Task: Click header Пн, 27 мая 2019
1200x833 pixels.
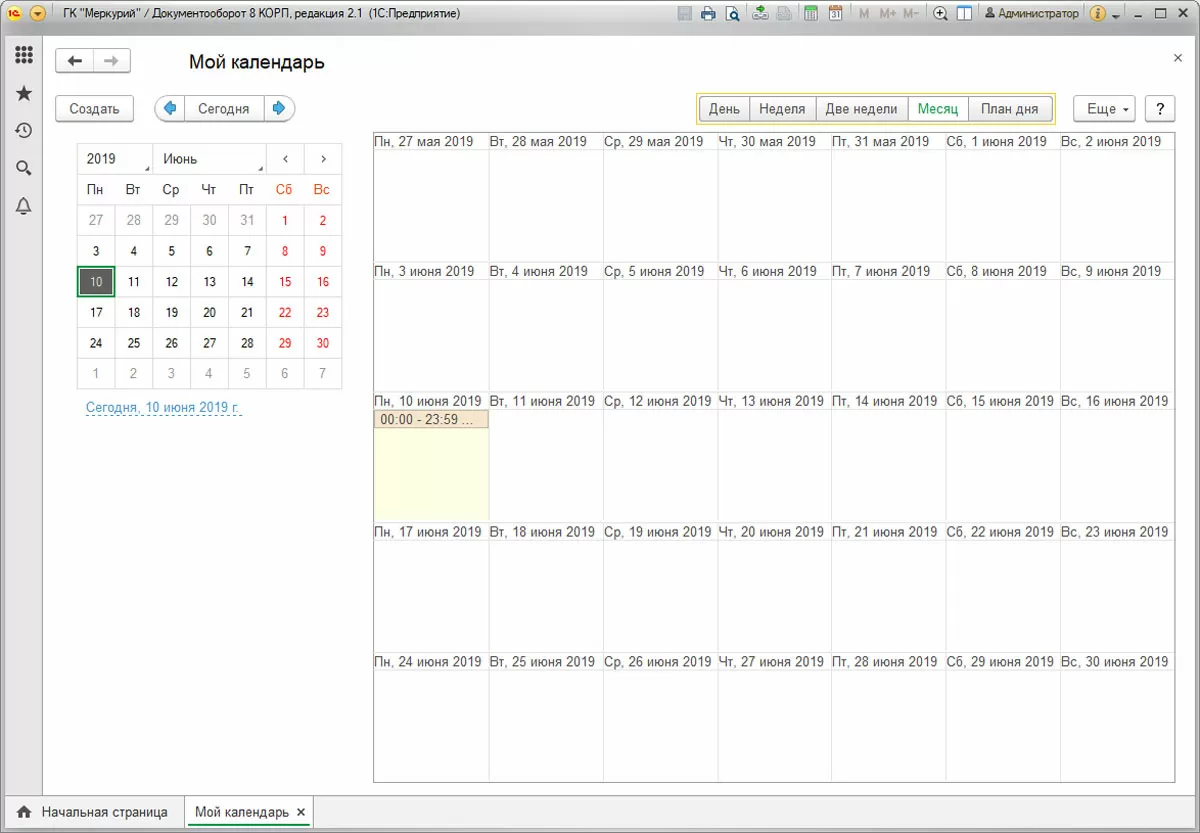Action: coord(424,141)
